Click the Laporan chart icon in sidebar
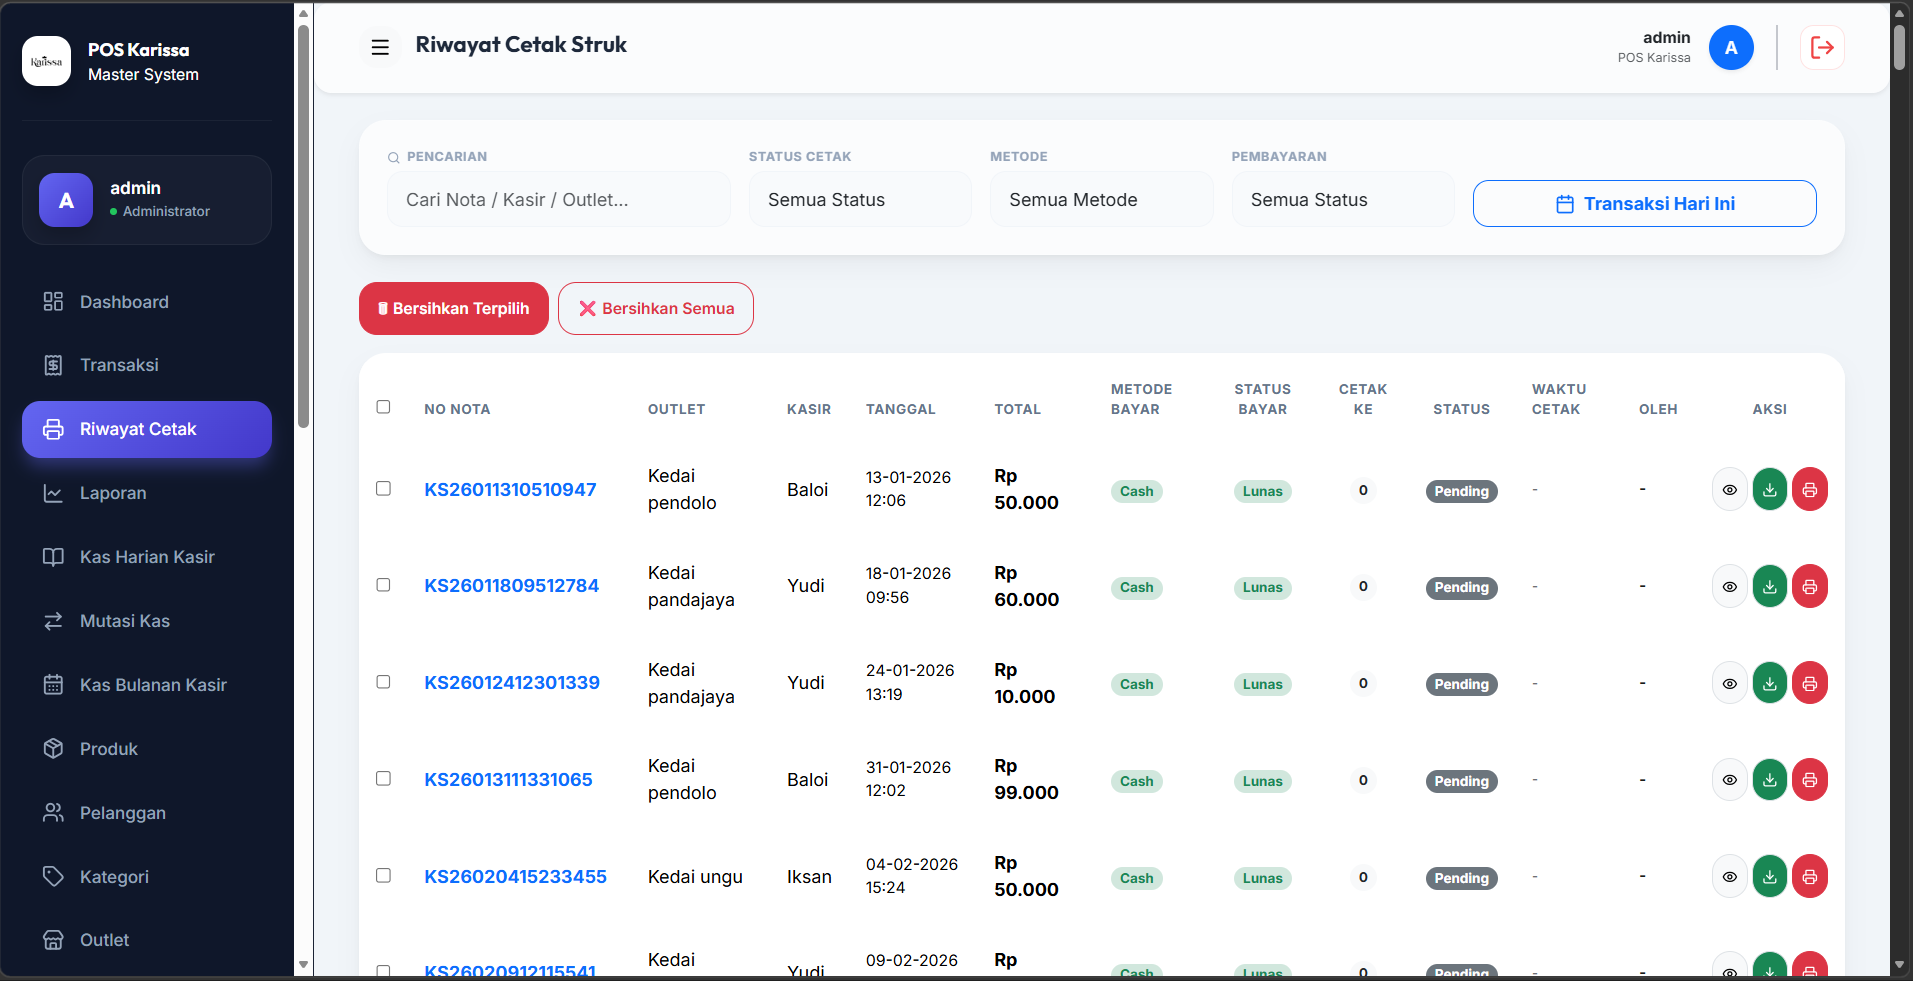The height and width of the screenshot is (981, 1913). (x=53, y=493)
